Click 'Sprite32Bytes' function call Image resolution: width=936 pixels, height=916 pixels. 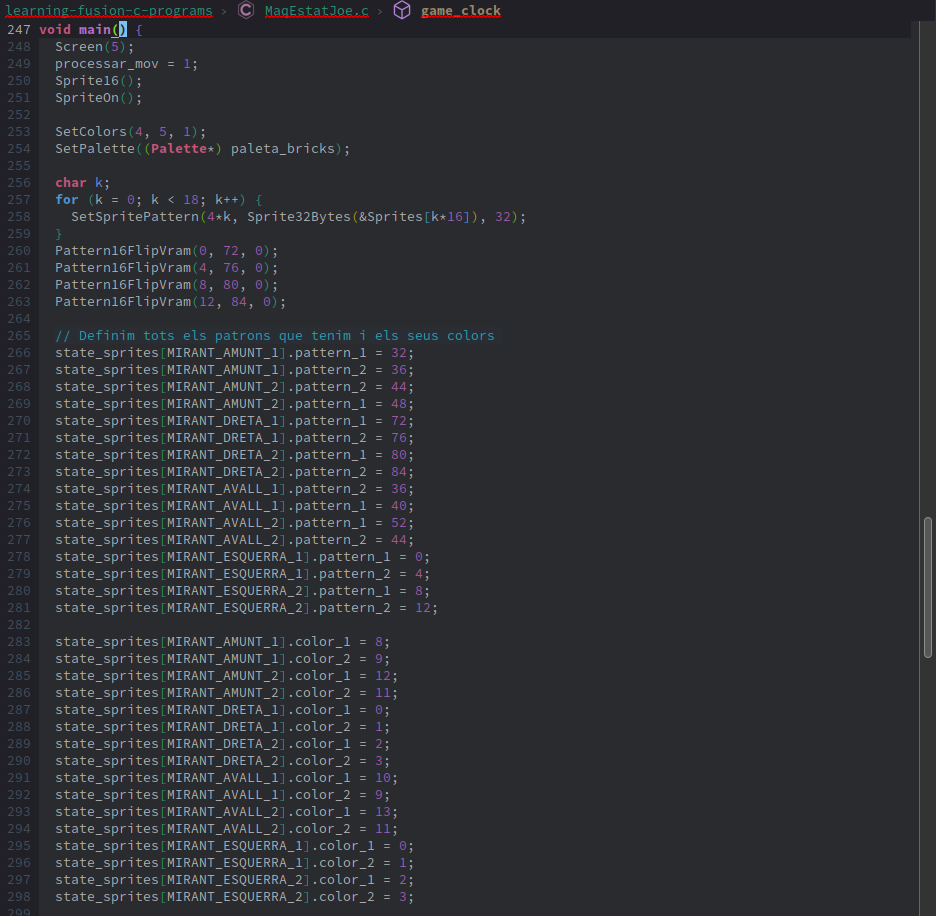pyautogui.click(x=298, y=217)
